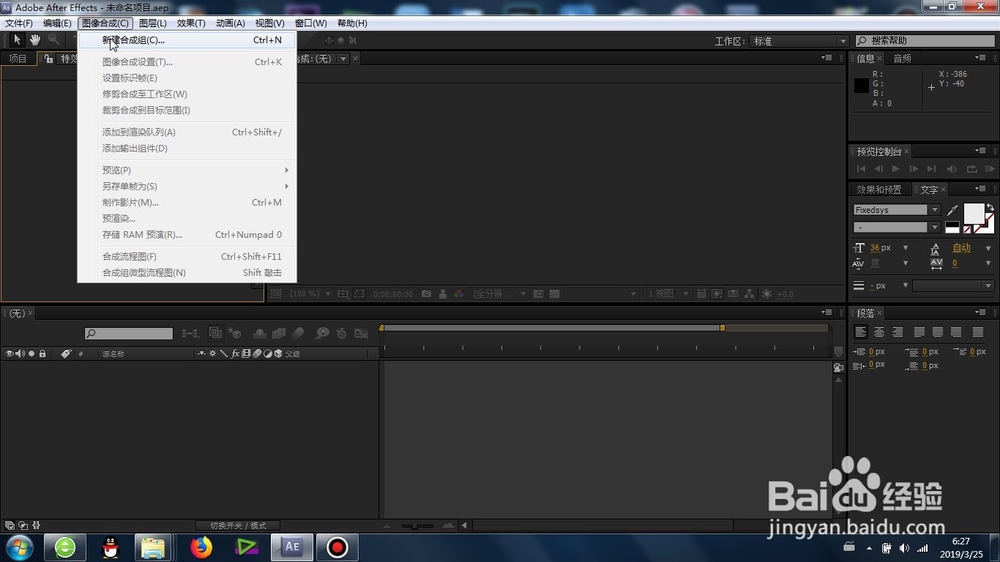Click the eyedropper in the text panel
This screenshot has height=562, width=1000.
pos(952,210)
